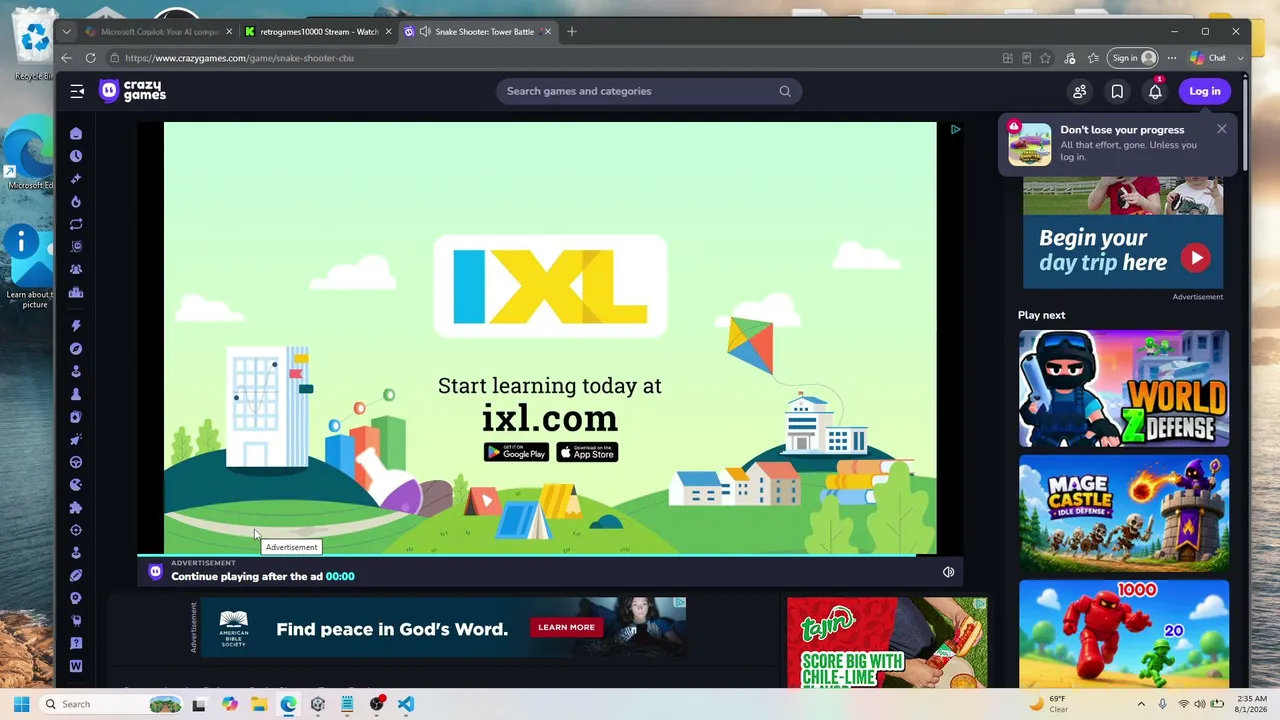Open Visual Studio Code from the taskbar
The image size is (1280, 720).
click(x=405, y=704)
